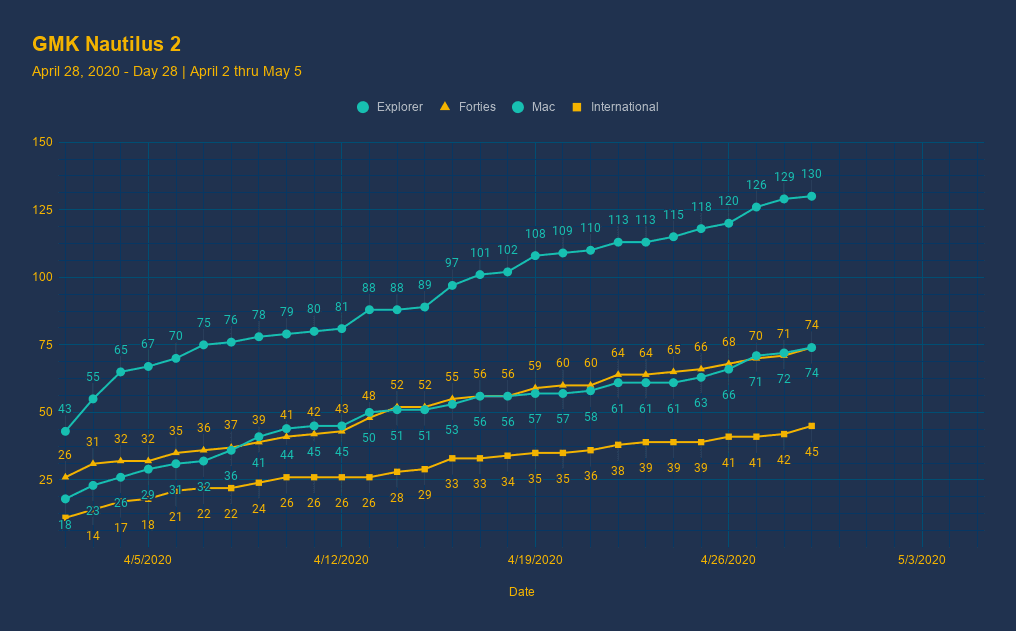Click the International data point labeled 45
This screenshot has height=631, width=1016.
[x=811, y=426]
